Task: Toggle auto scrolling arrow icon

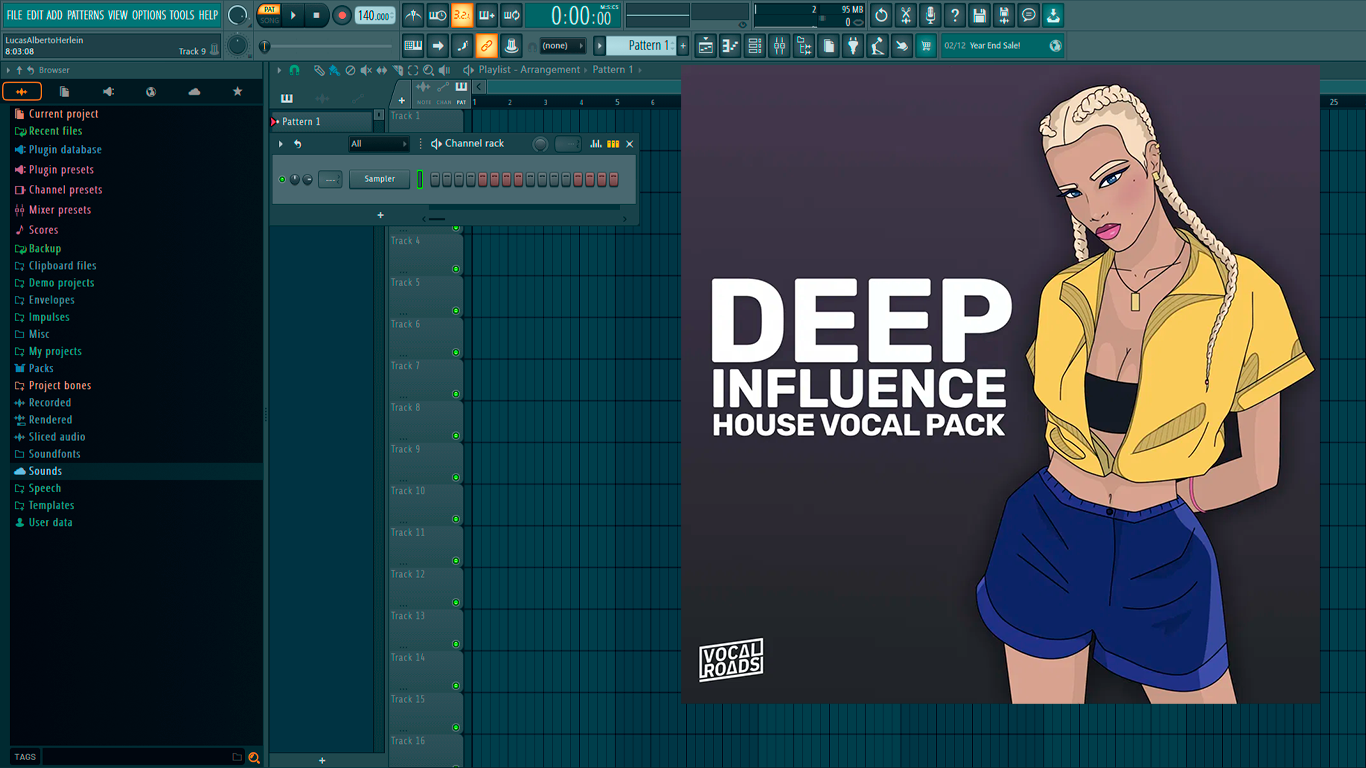Action: pos(438,45)
